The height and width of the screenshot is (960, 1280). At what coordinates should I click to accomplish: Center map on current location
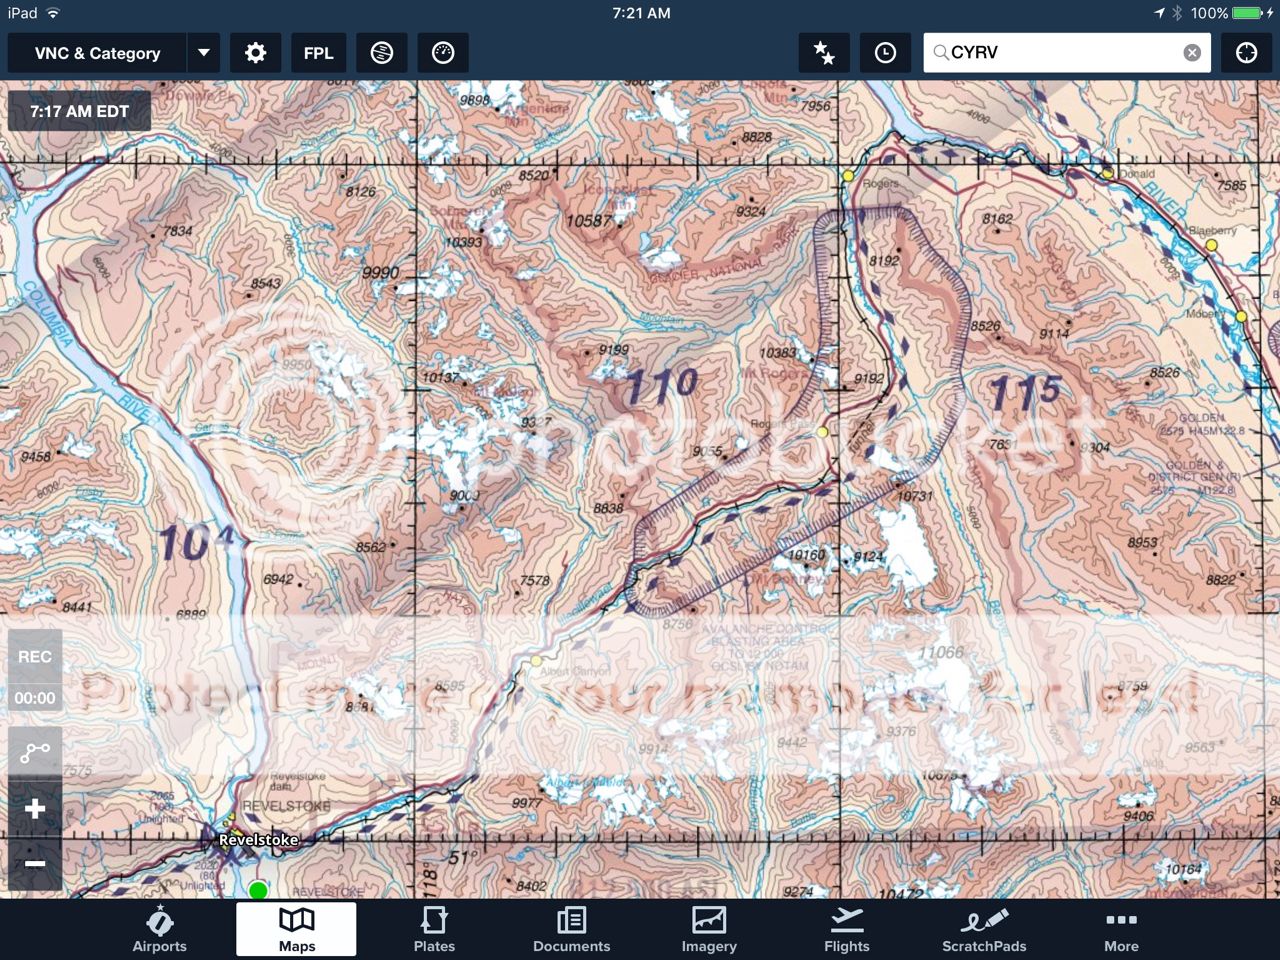pyautogui.click(x=1246, y=53)
